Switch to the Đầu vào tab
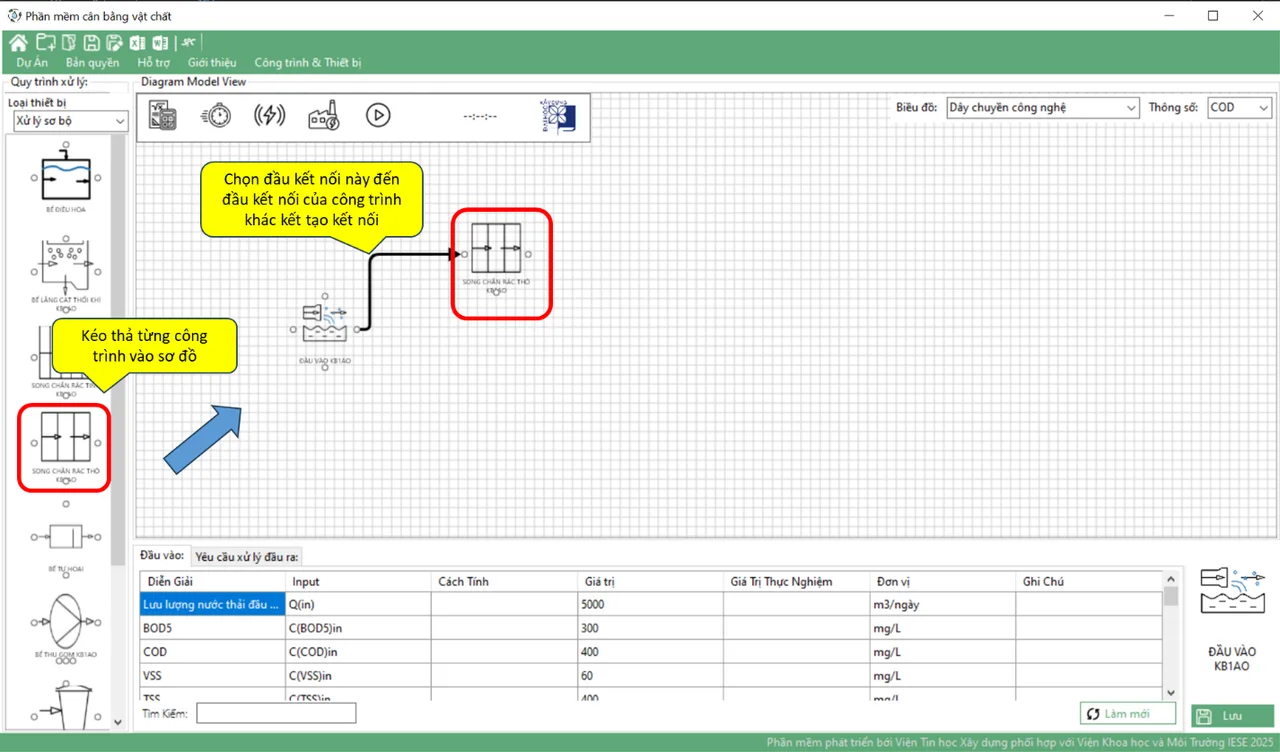This screenshot has height=752, width=1280. point(162,555)
